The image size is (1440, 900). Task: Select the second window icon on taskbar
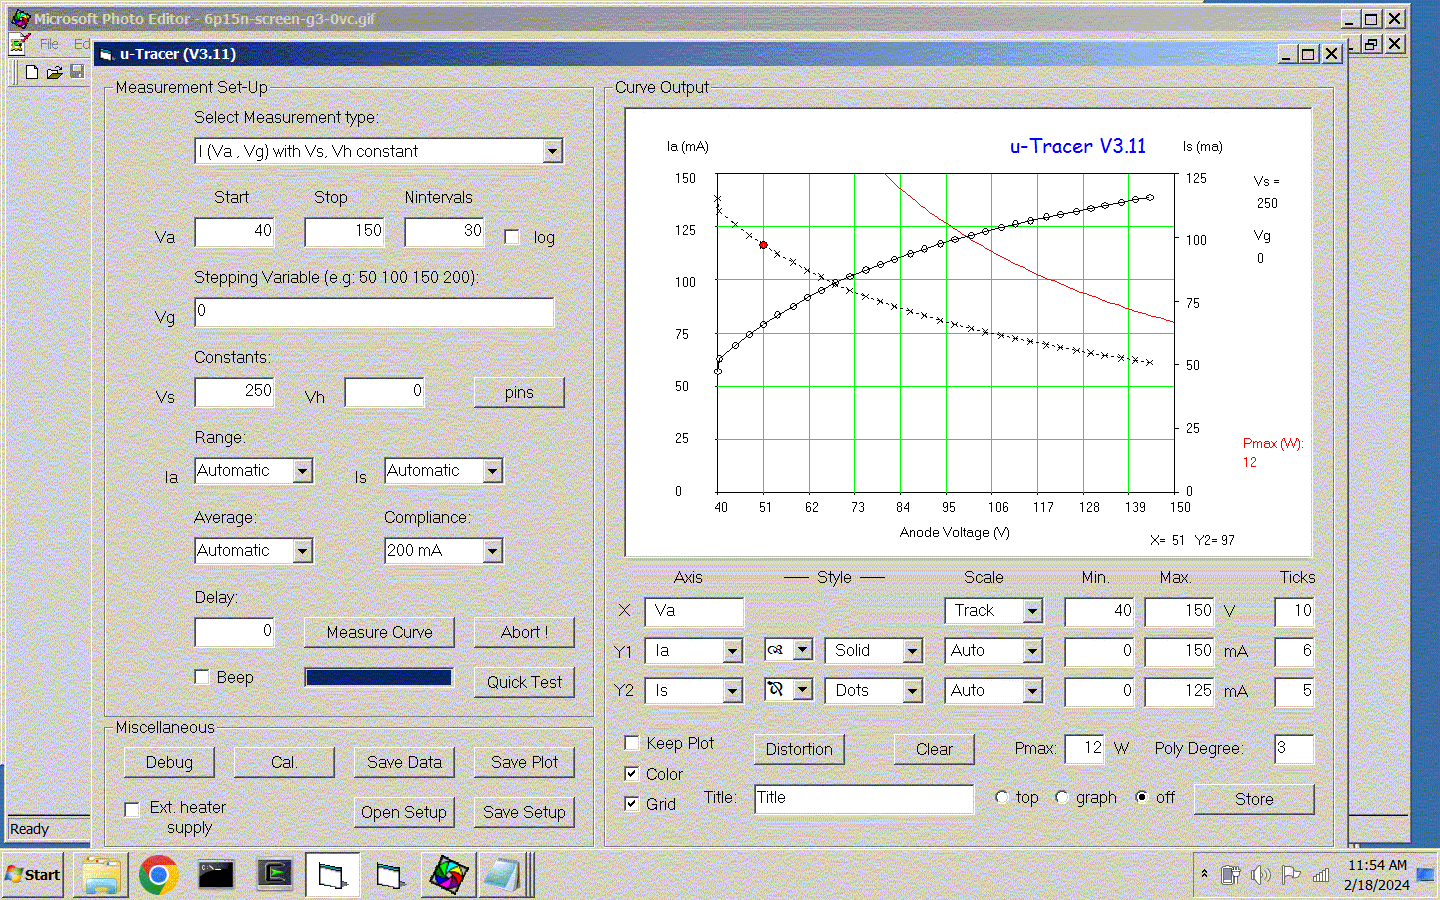[x=390, y=875]
